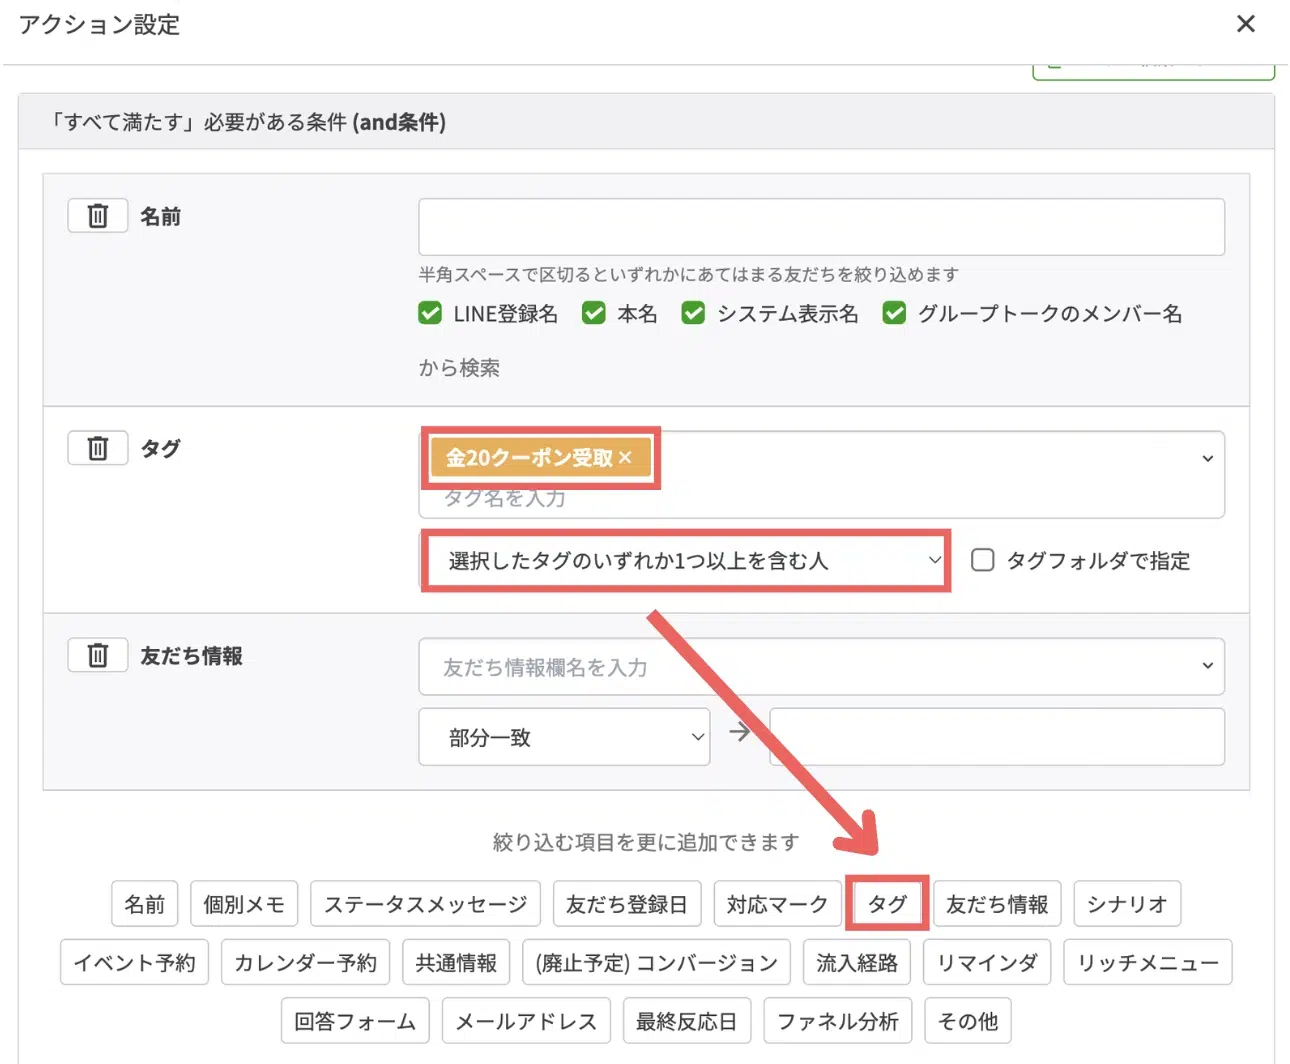This screenshot has height=1064, width=1290.
Task: Click the 名前 search text field
Action: coord(821,227)
